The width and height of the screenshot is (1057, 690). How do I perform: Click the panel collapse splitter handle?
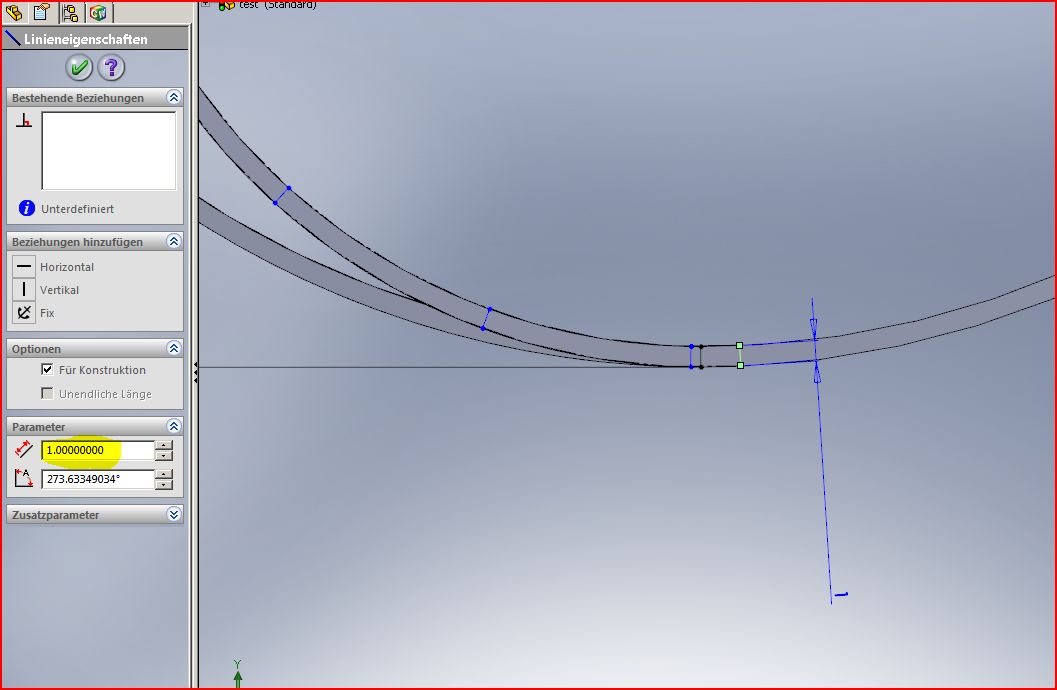click(x=195, y=373)
